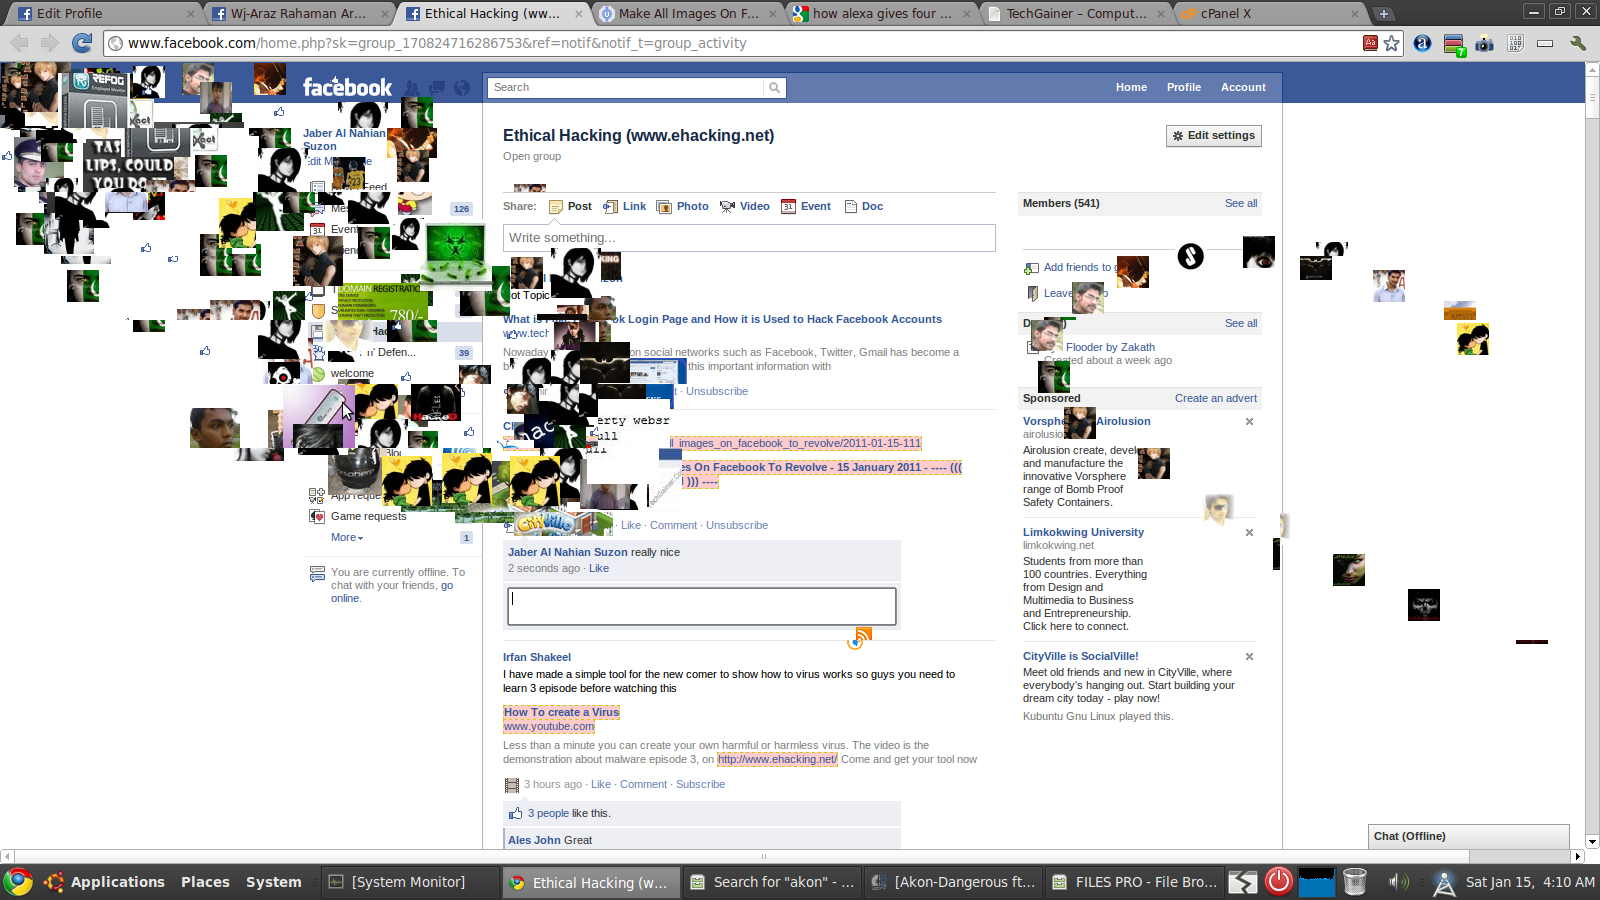
Task: Open the Applications menu in panel
Action: click(x=117, y=882)
